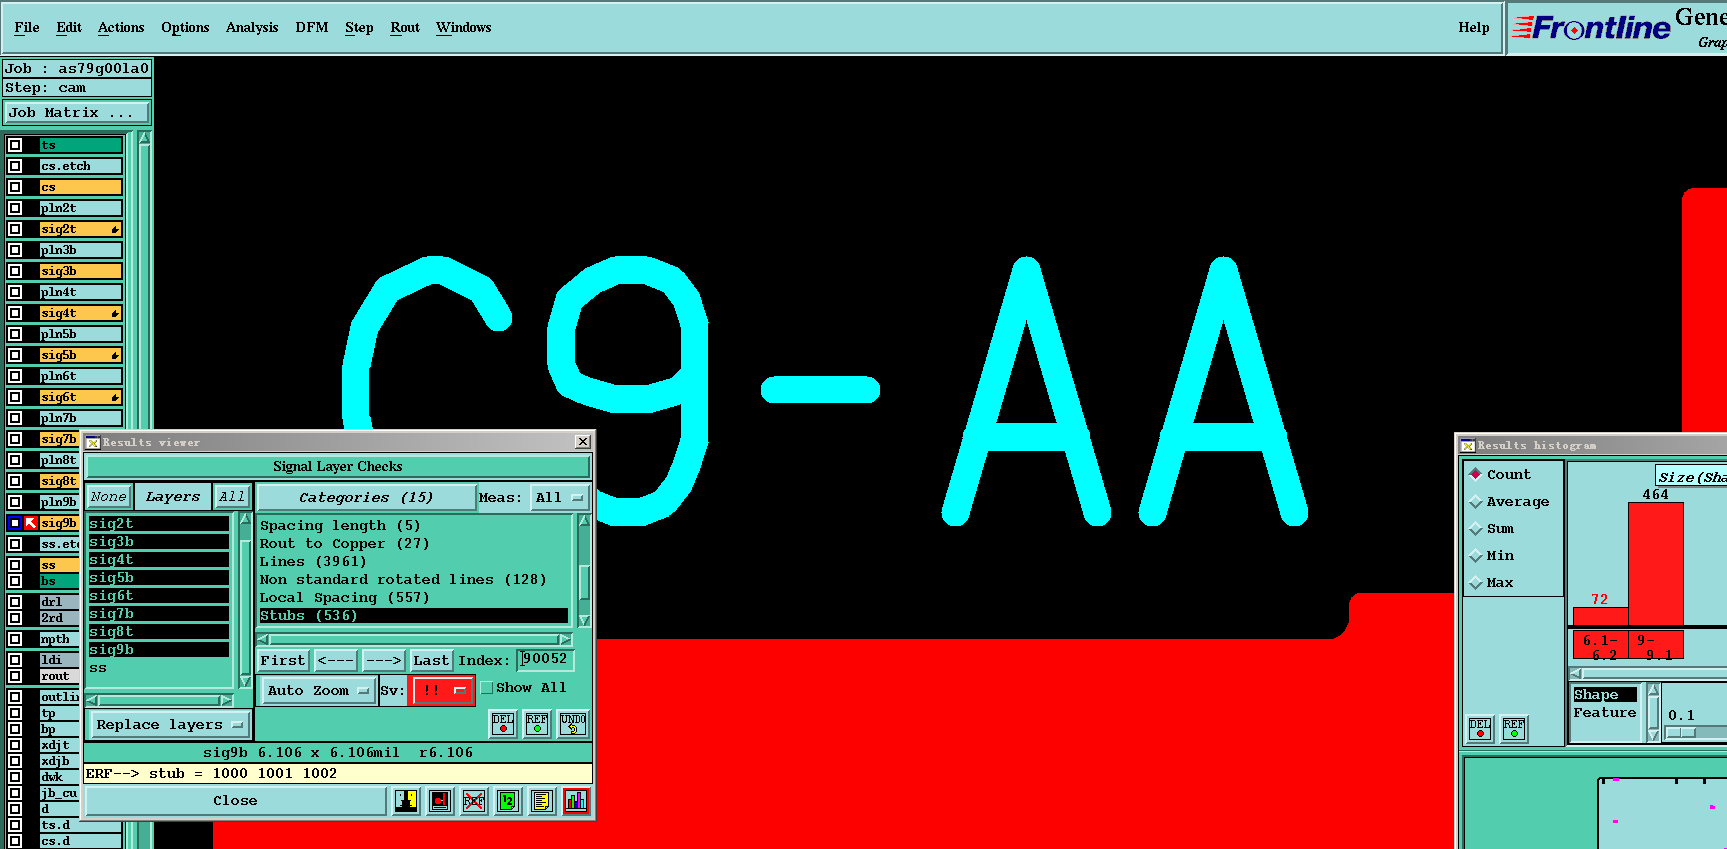Click the None layers button
The height and width of the screenshot is (849, 1727).
108,496
